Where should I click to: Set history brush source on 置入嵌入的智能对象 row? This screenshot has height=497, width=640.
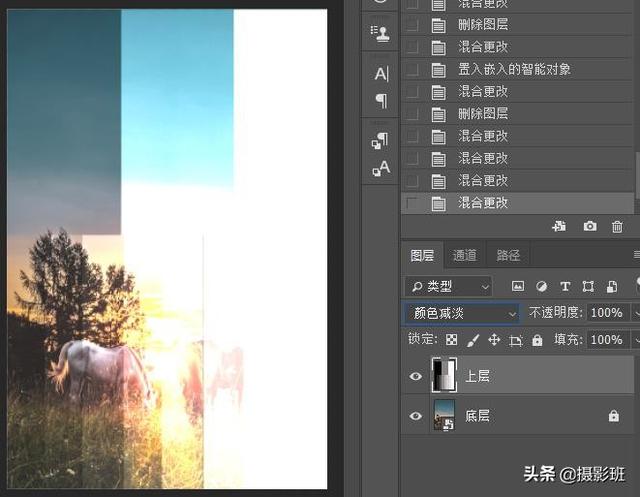412,70
